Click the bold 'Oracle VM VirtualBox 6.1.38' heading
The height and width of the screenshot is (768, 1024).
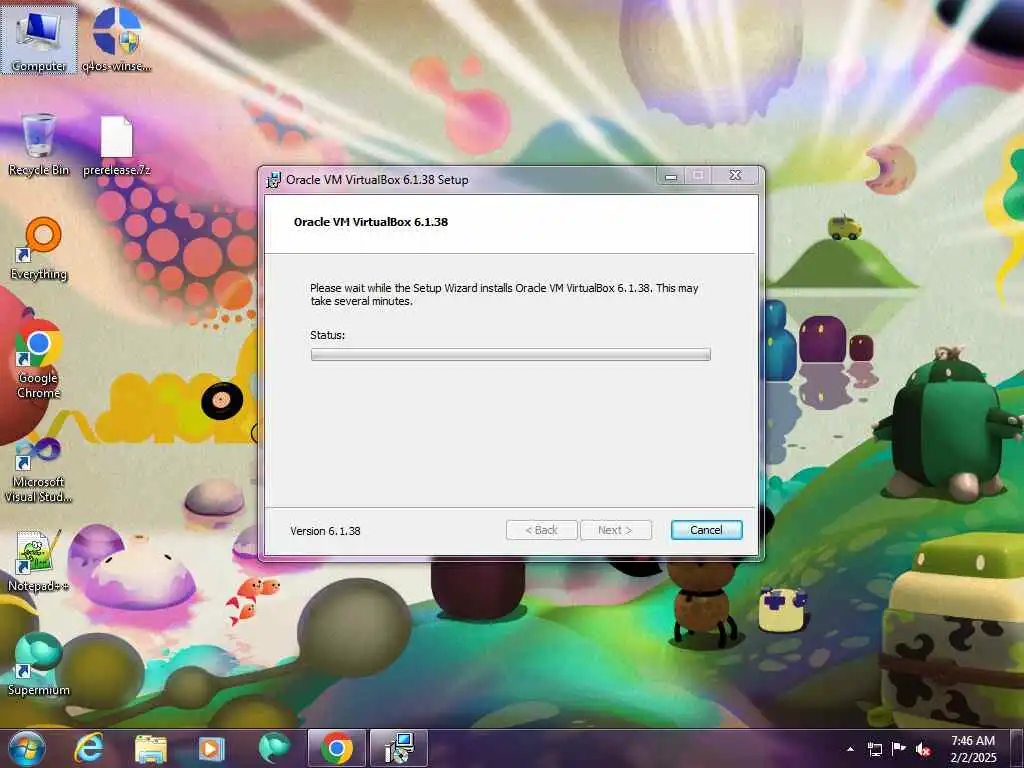371,222
